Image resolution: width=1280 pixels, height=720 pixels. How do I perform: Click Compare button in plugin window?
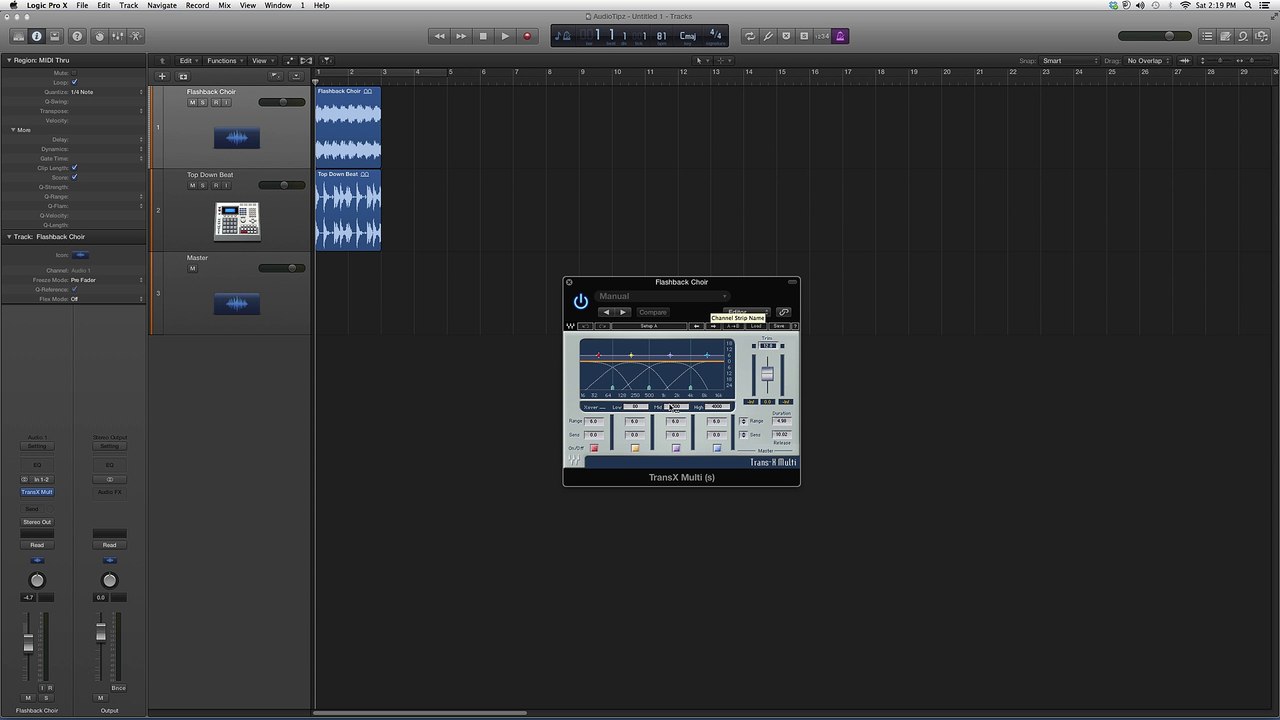pos(652,312)
